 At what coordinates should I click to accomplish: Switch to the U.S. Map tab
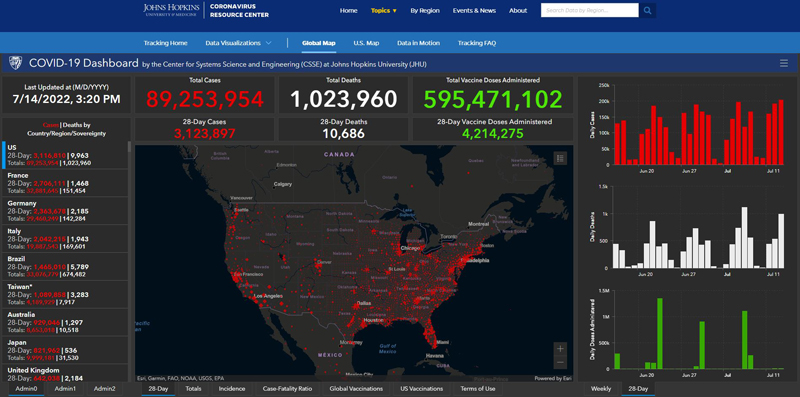pos(366,43)
